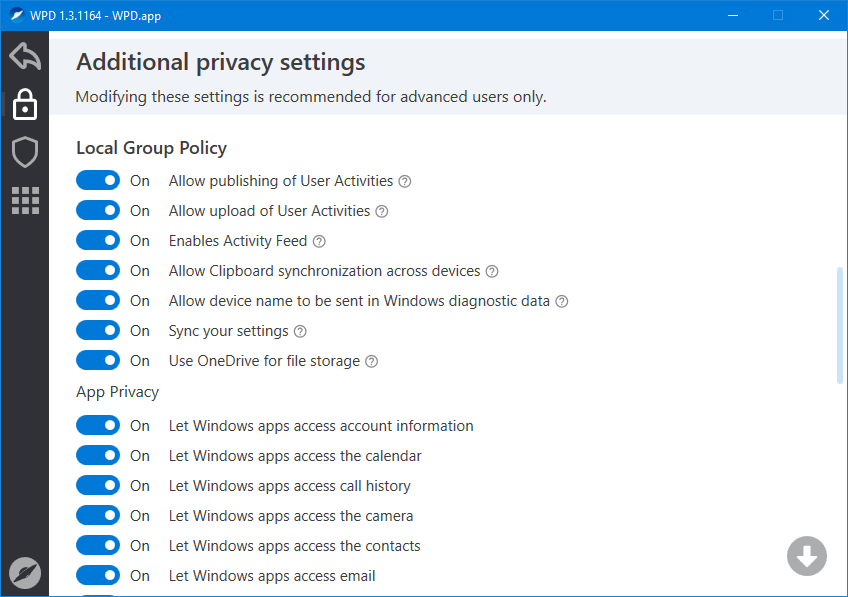Click the vertical scrollbar thumb

coord(839,325)
